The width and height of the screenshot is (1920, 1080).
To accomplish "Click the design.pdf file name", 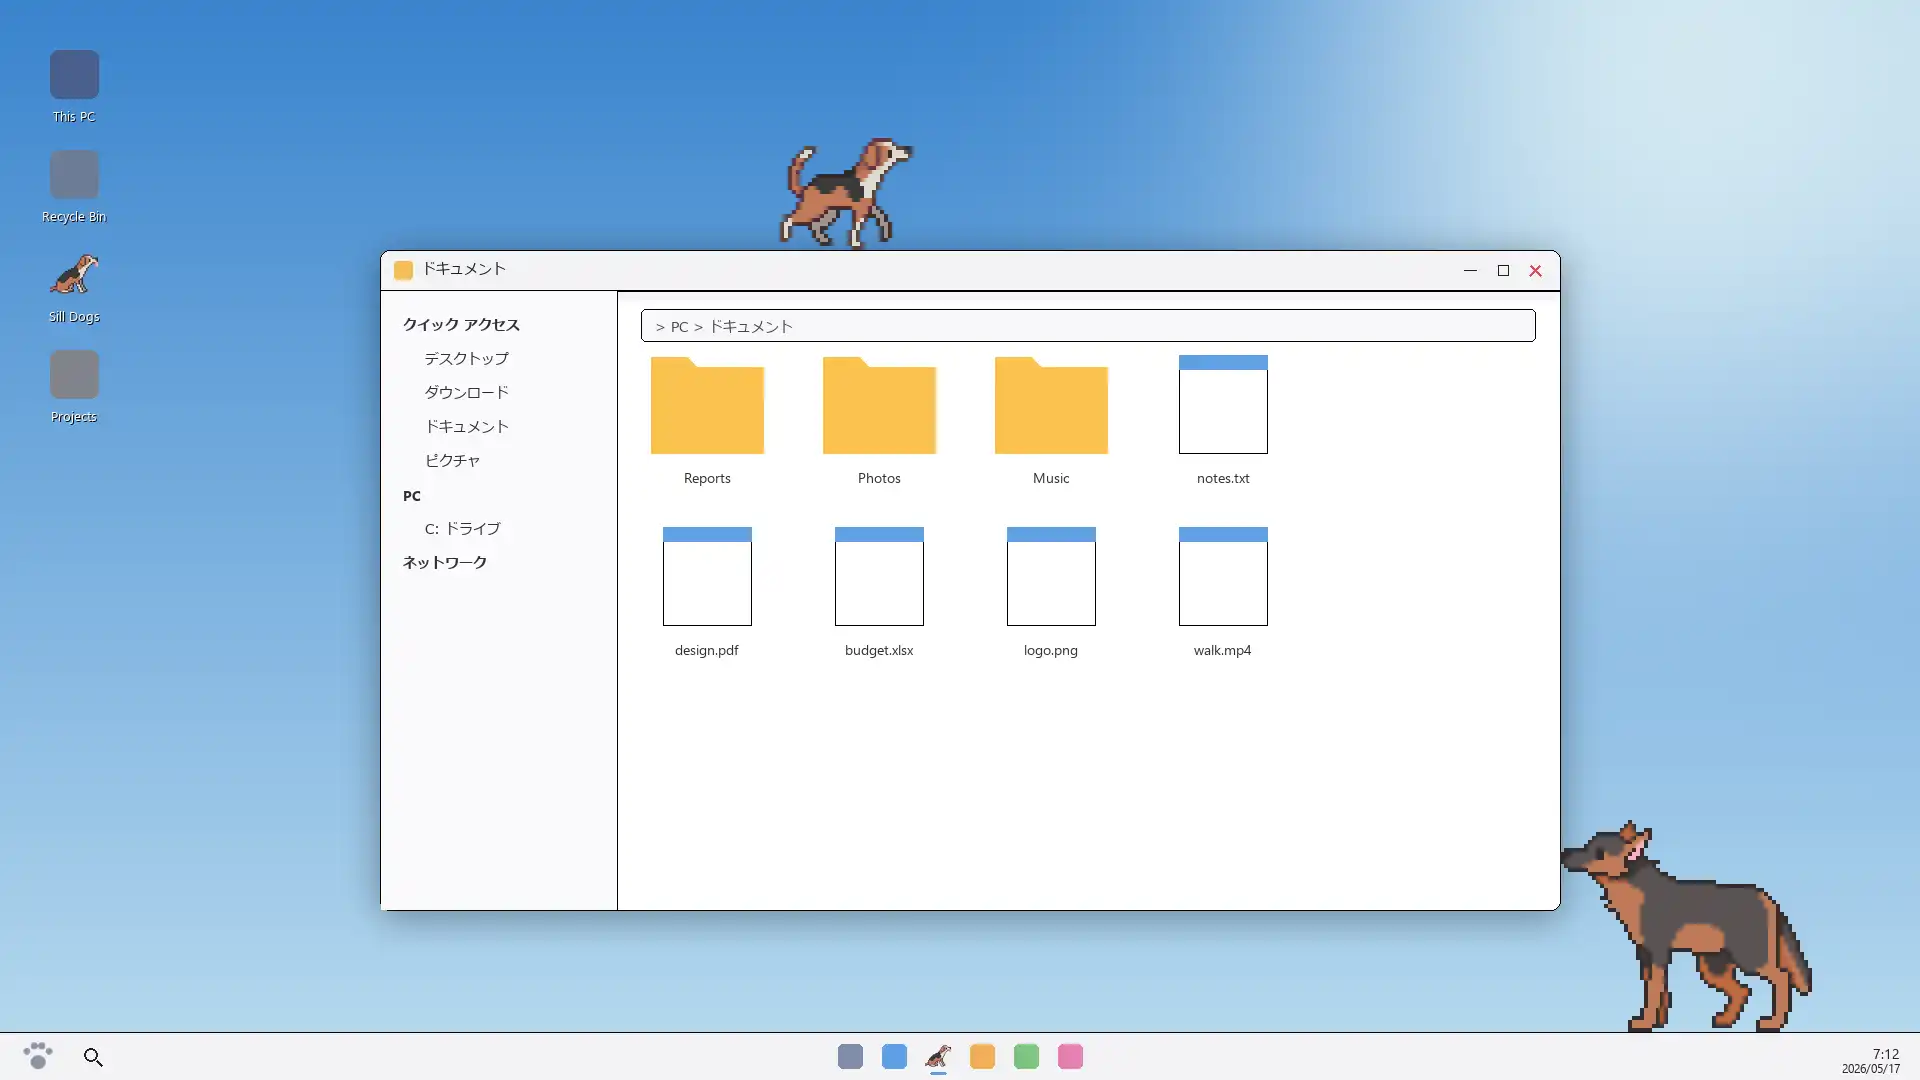I will point(707,650).
